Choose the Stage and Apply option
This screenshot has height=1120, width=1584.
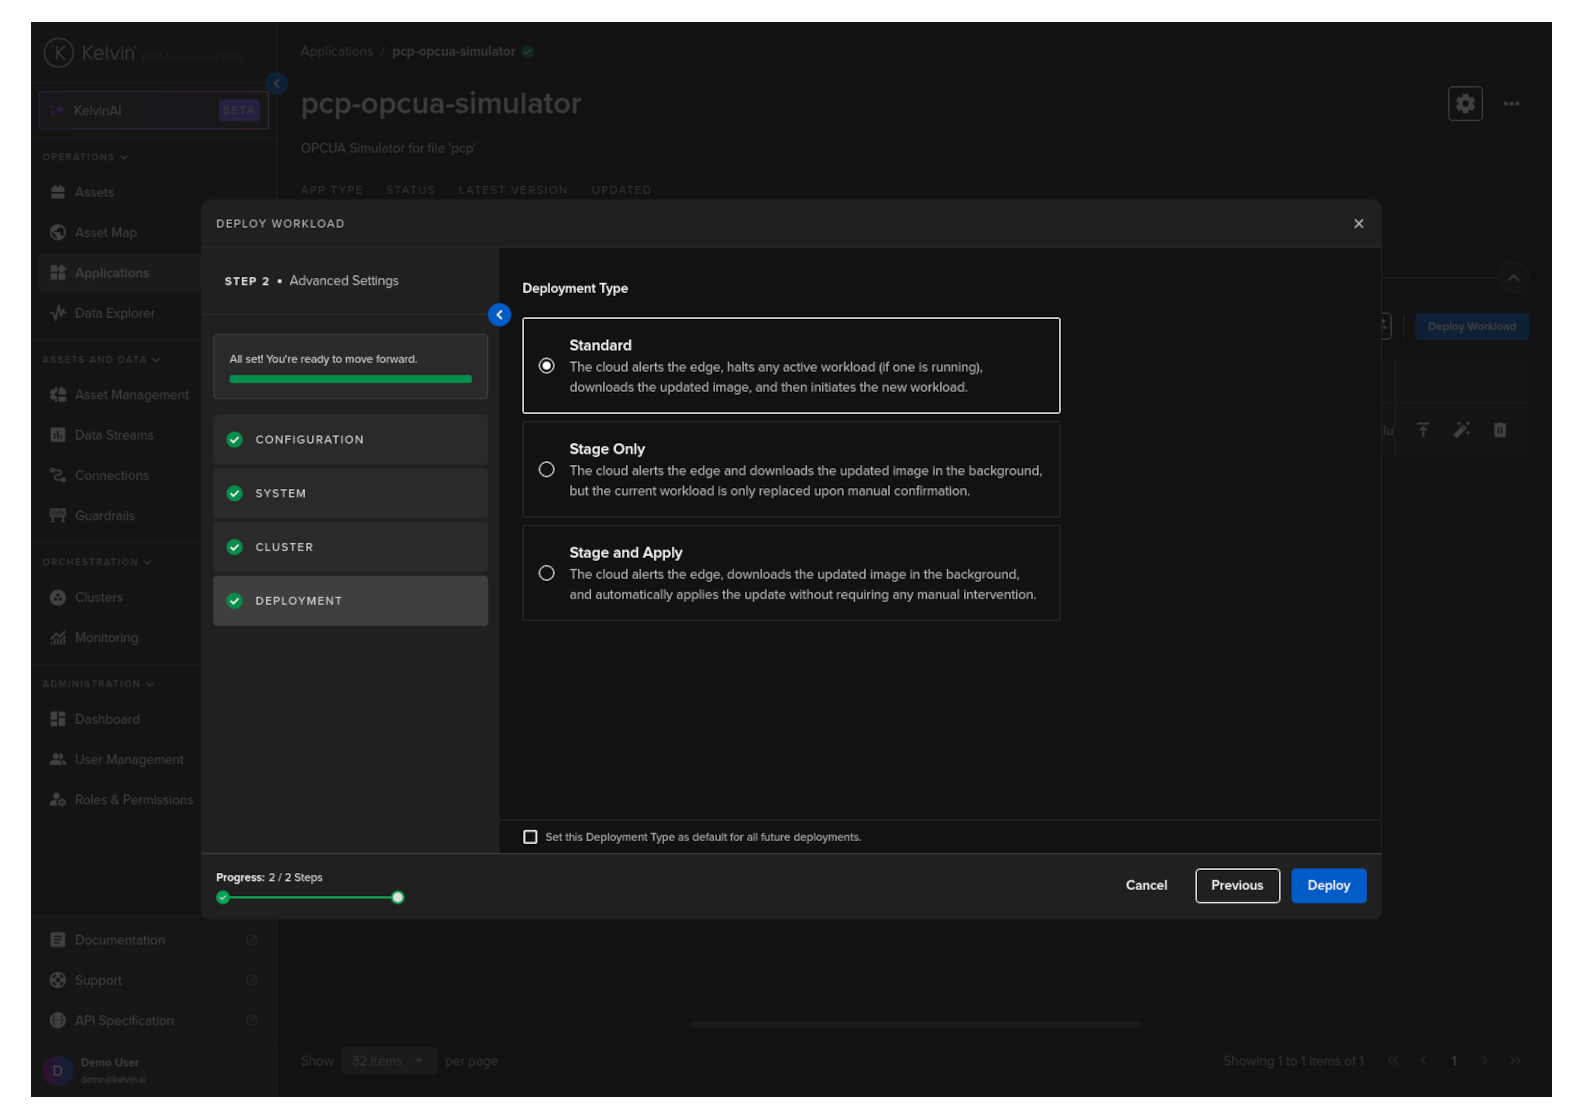coord(547,574)
